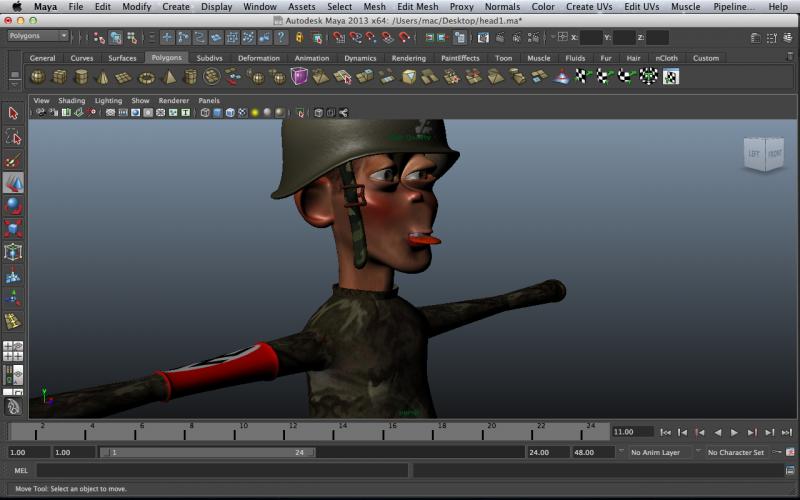The width and height of the screenshot is (800, 500).
Task: Select the arrow Select tool
Action: coord(13,113)
